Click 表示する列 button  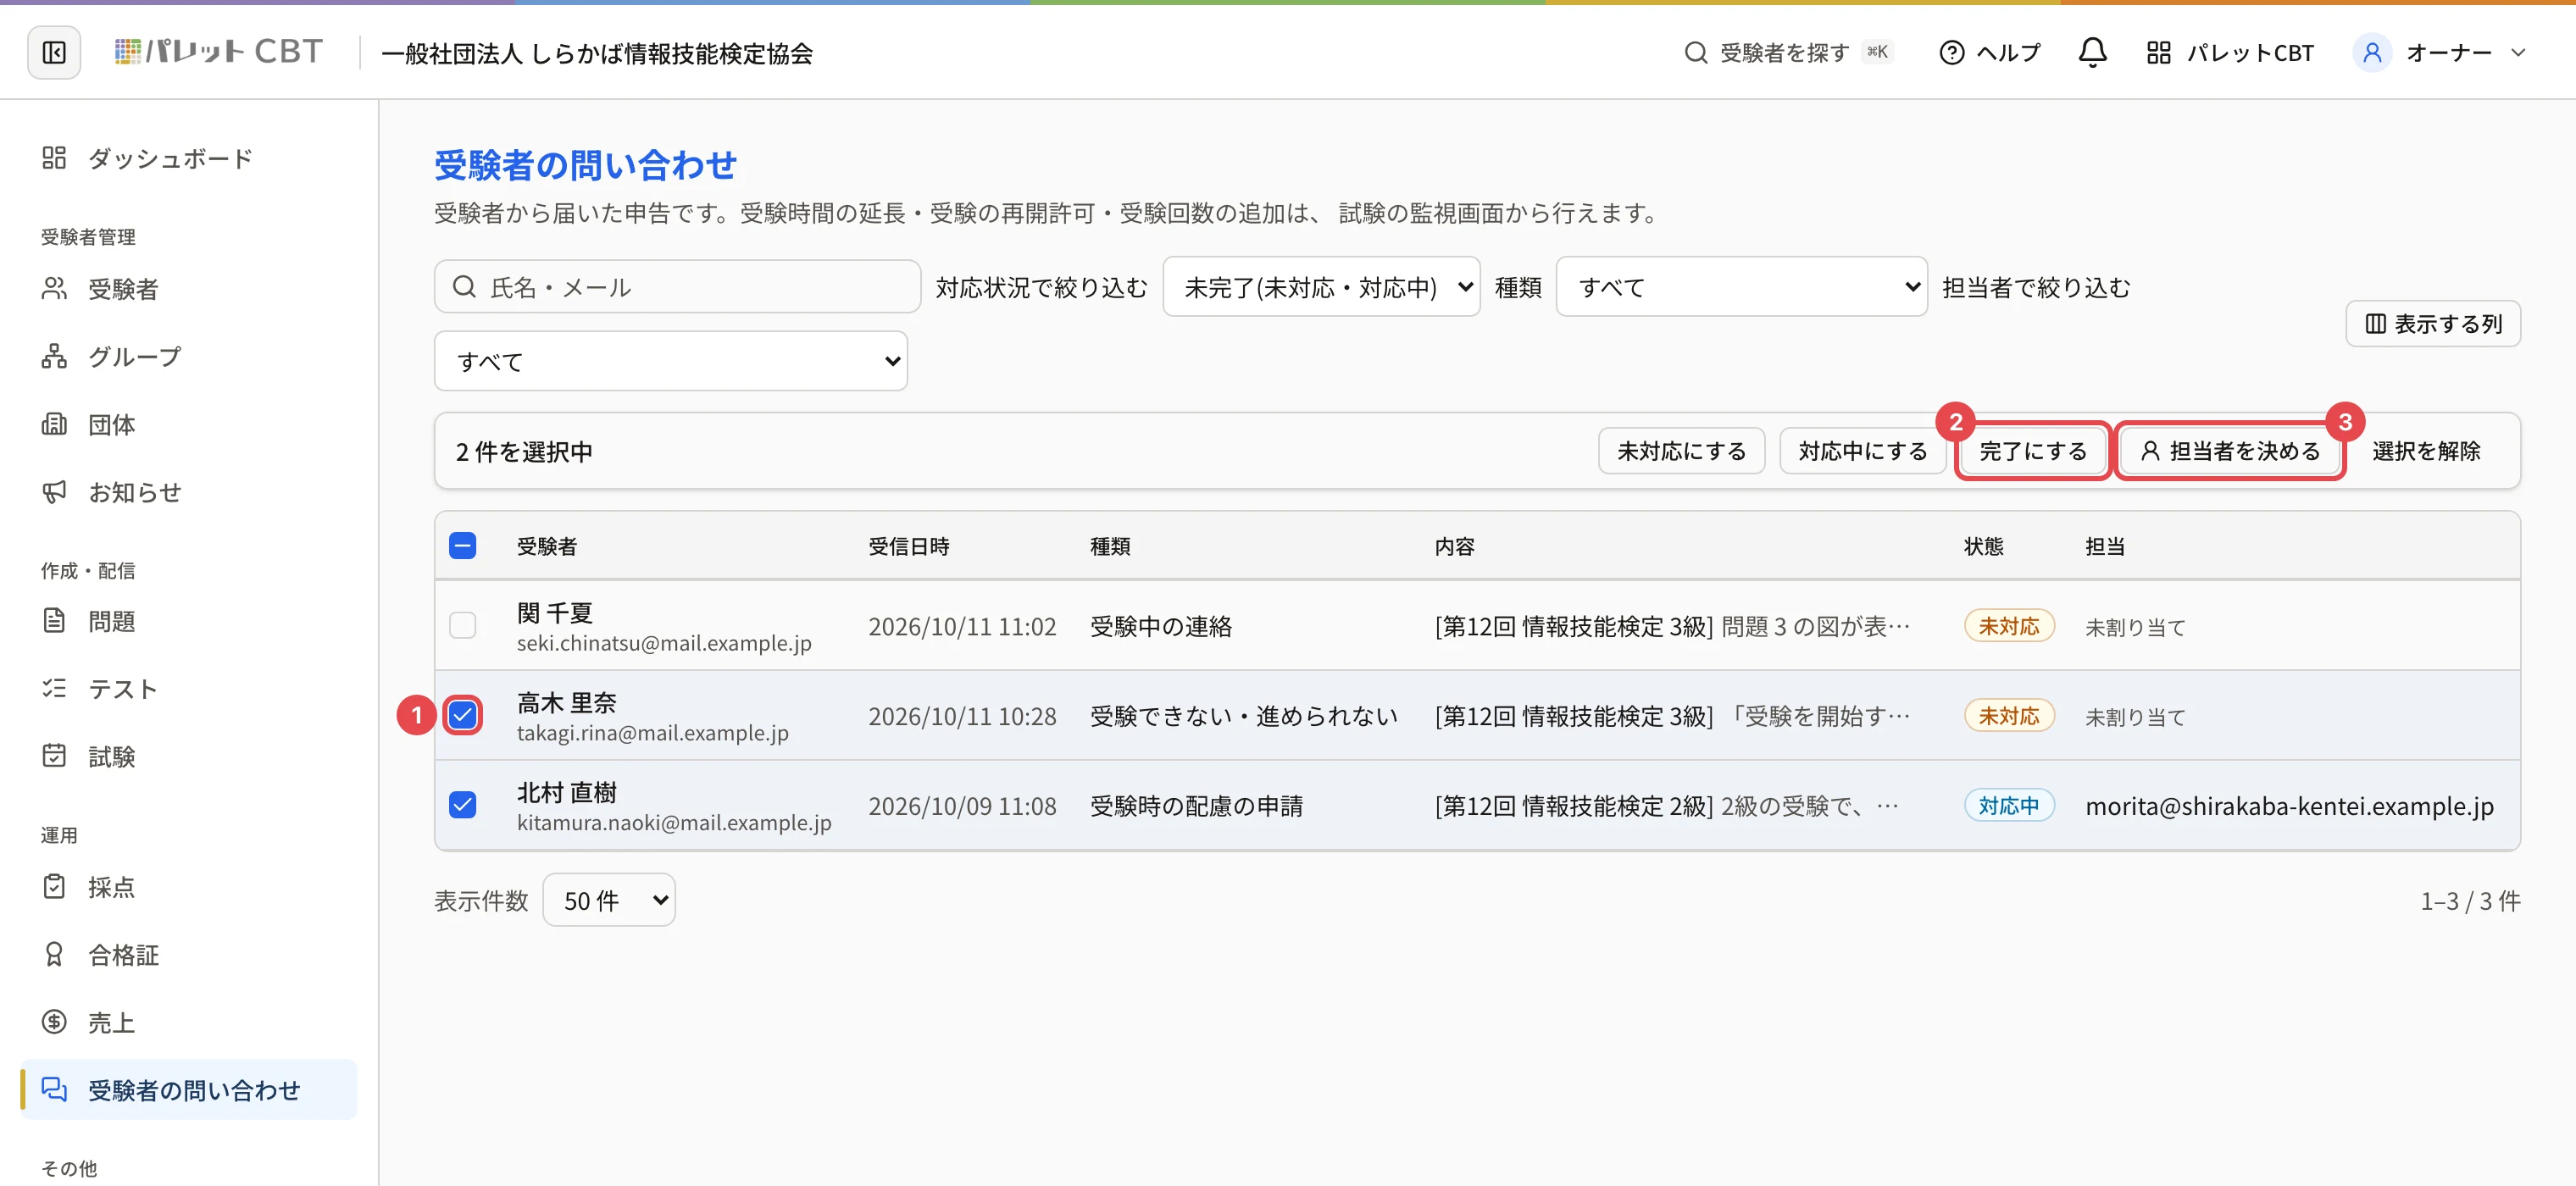tap(2433, 324)
